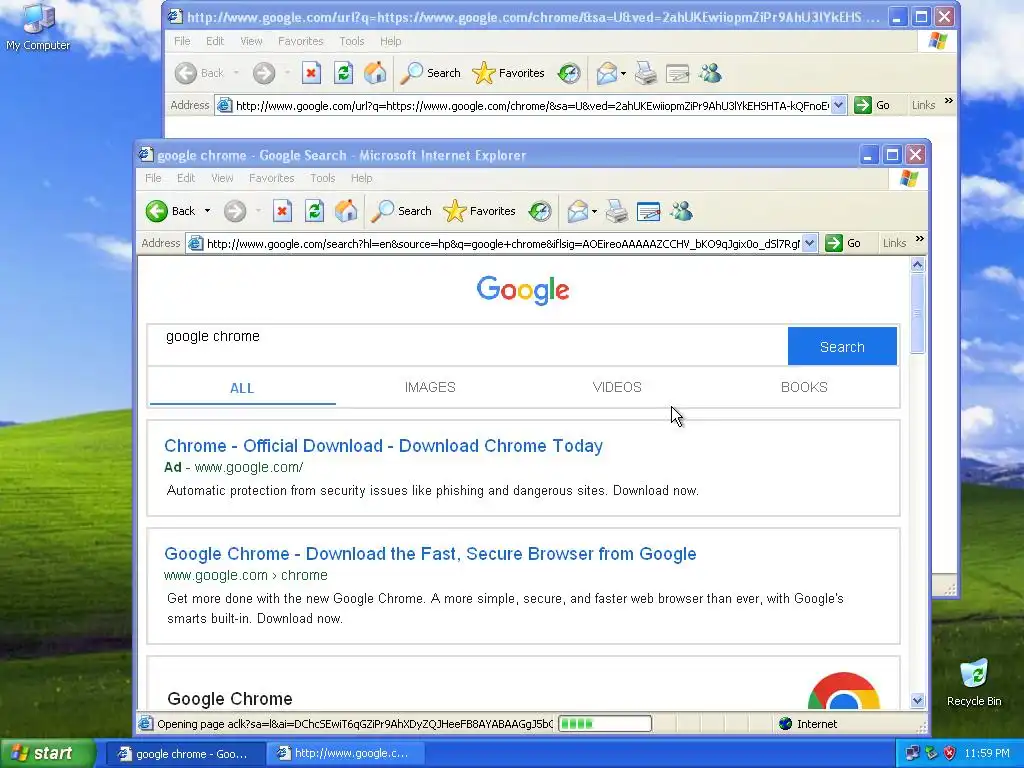
Task: Open Favorites star in front window
Action: [479, 211]
